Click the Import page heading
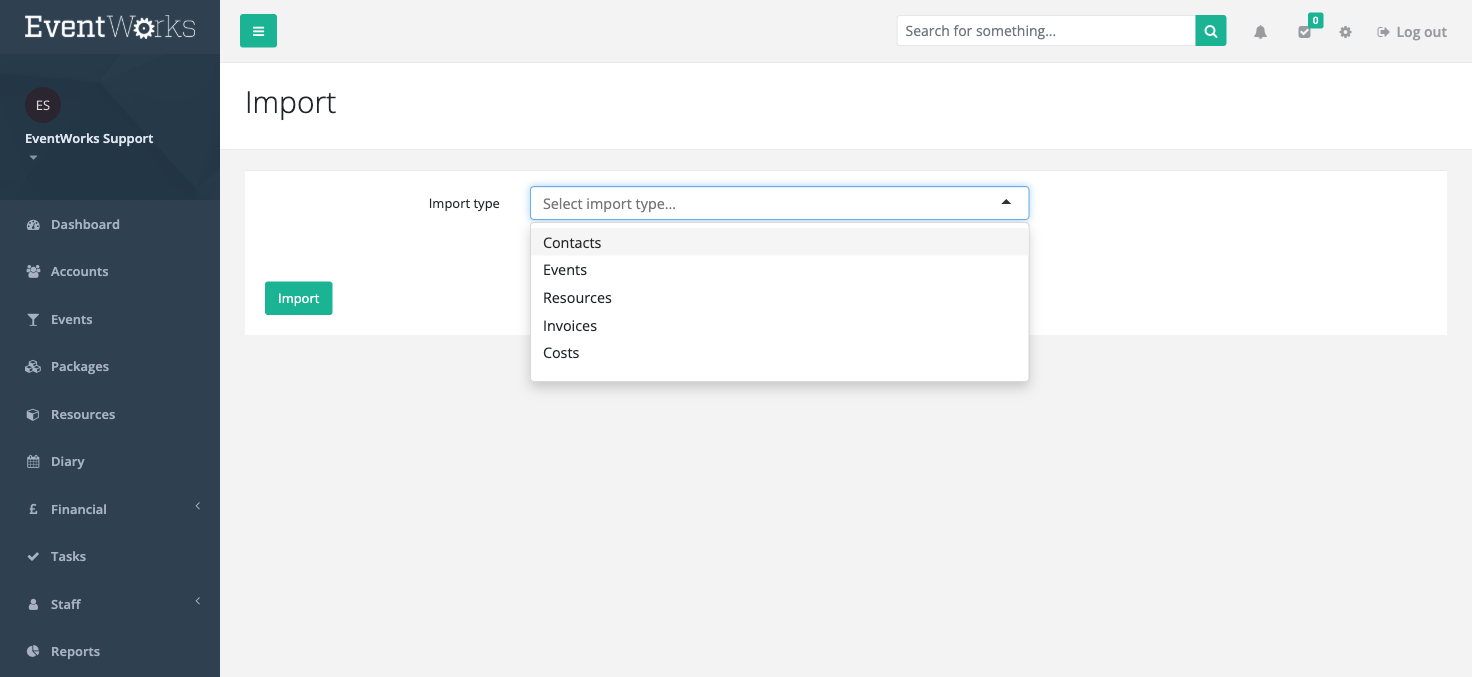 [x=290, y=103]
